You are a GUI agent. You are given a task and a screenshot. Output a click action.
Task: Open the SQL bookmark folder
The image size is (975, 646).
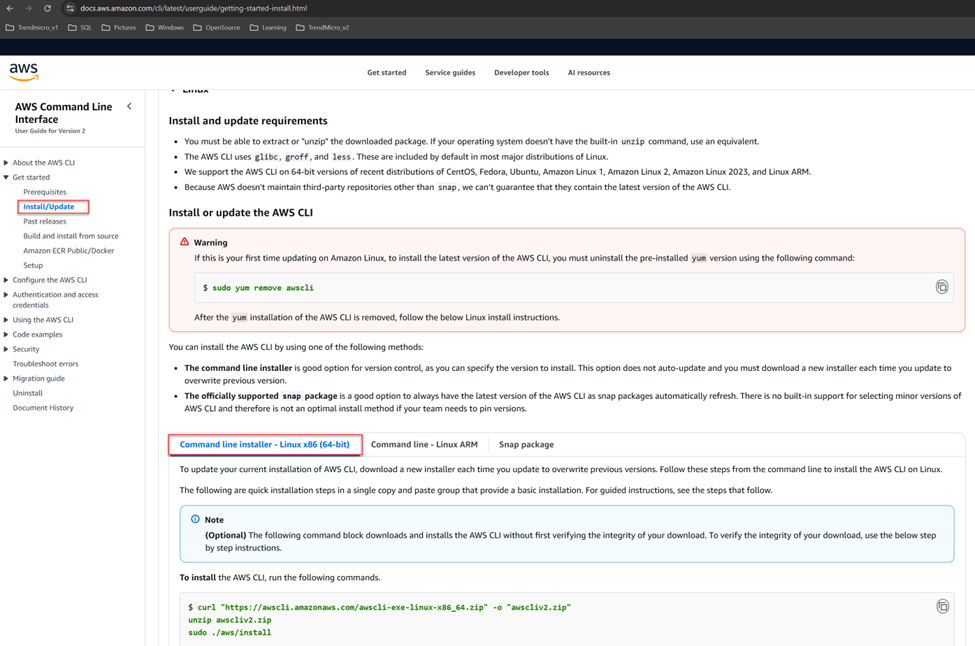tap(80, 27)
